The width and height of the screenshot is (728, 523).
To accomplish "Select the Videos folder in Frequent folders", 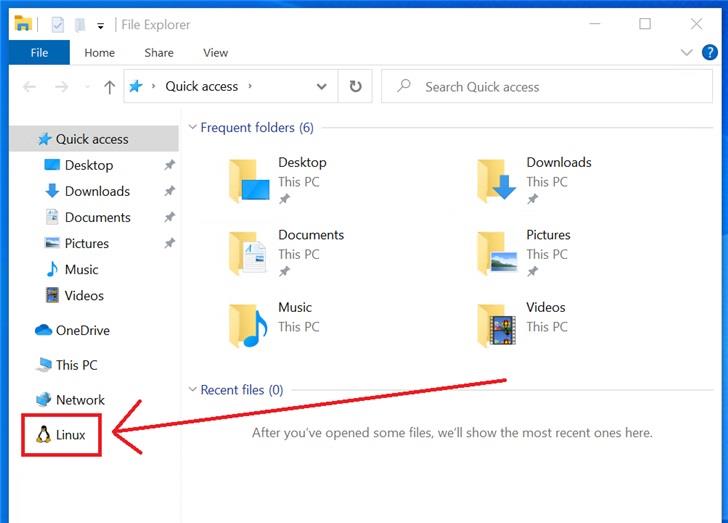I will 522,325.
